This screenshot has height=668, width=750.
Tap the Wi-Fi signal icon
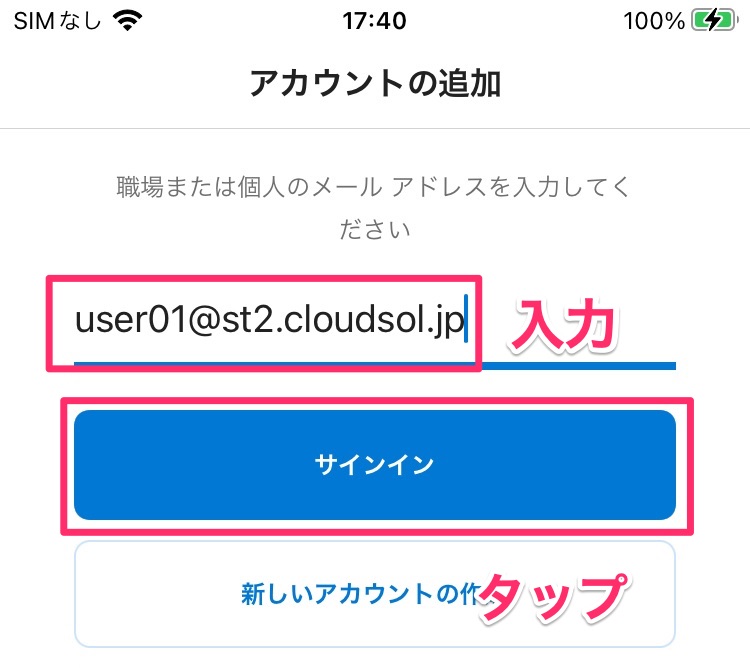coord(127,21)
